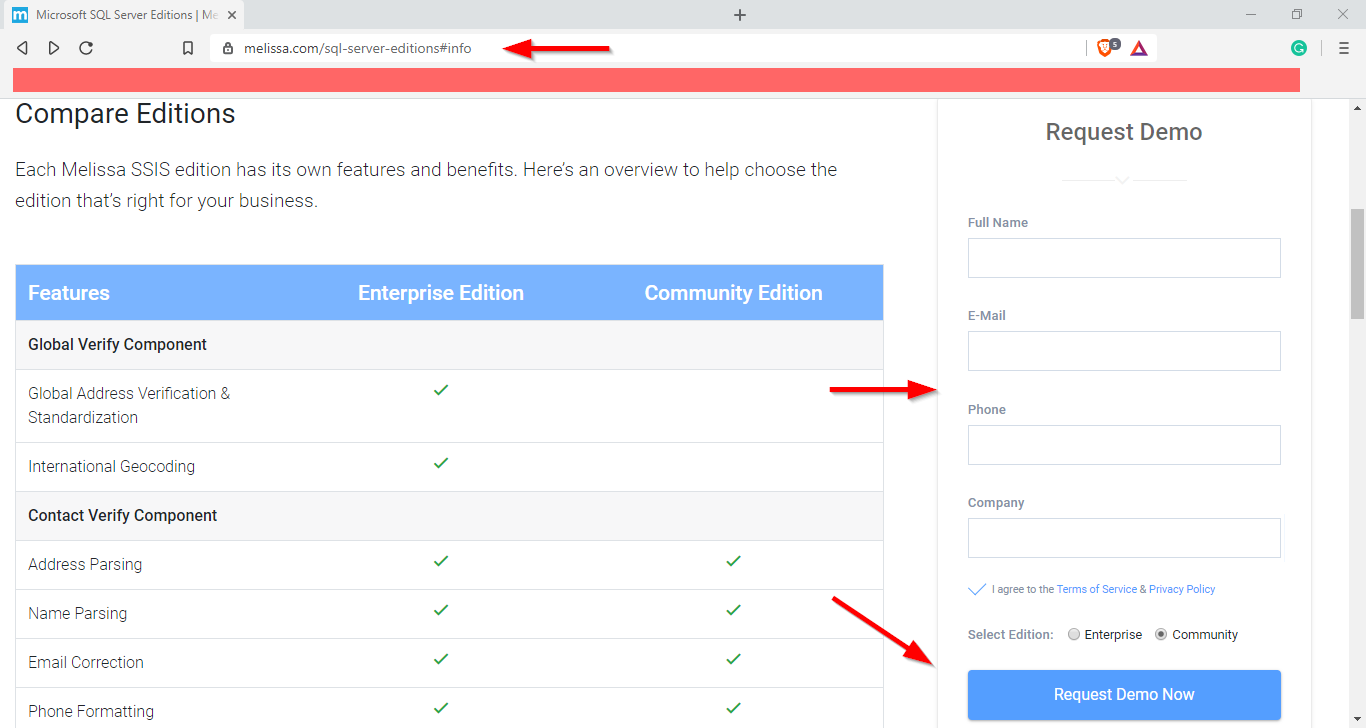
Task: Minimize the browser window
Action: (x=1251, y=14)
